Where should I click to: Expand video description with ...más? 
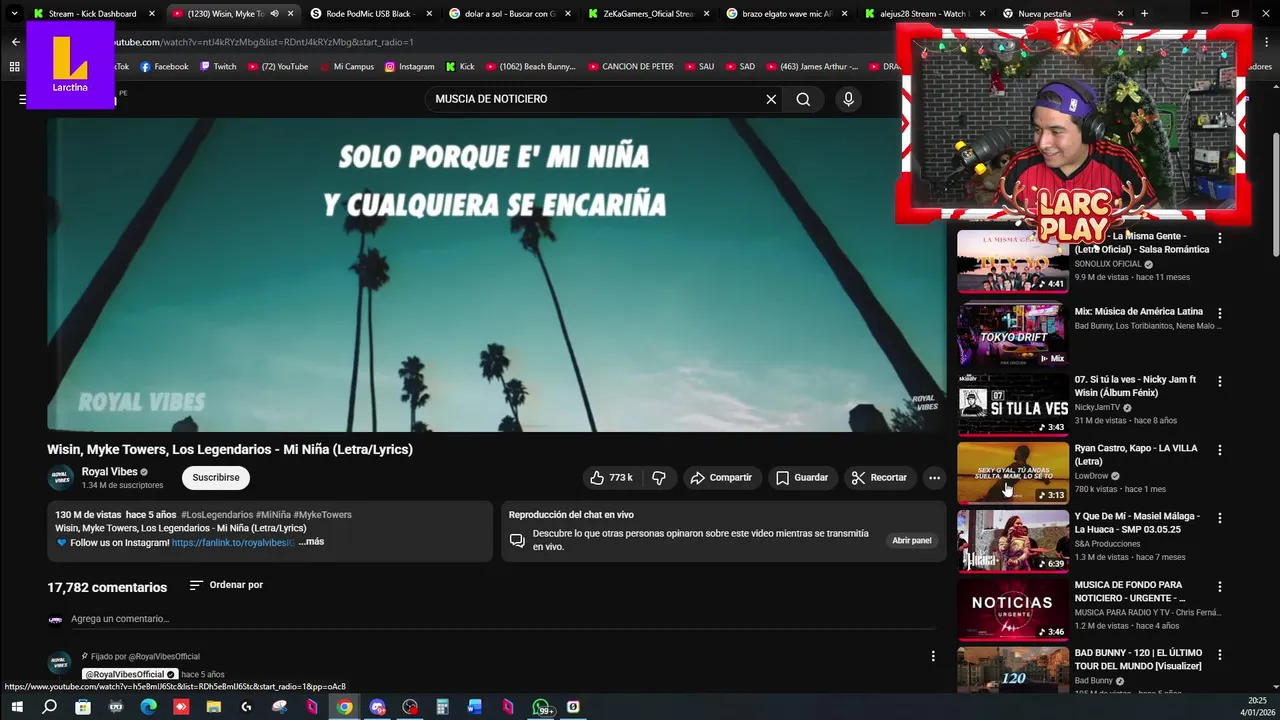(311, 542)
